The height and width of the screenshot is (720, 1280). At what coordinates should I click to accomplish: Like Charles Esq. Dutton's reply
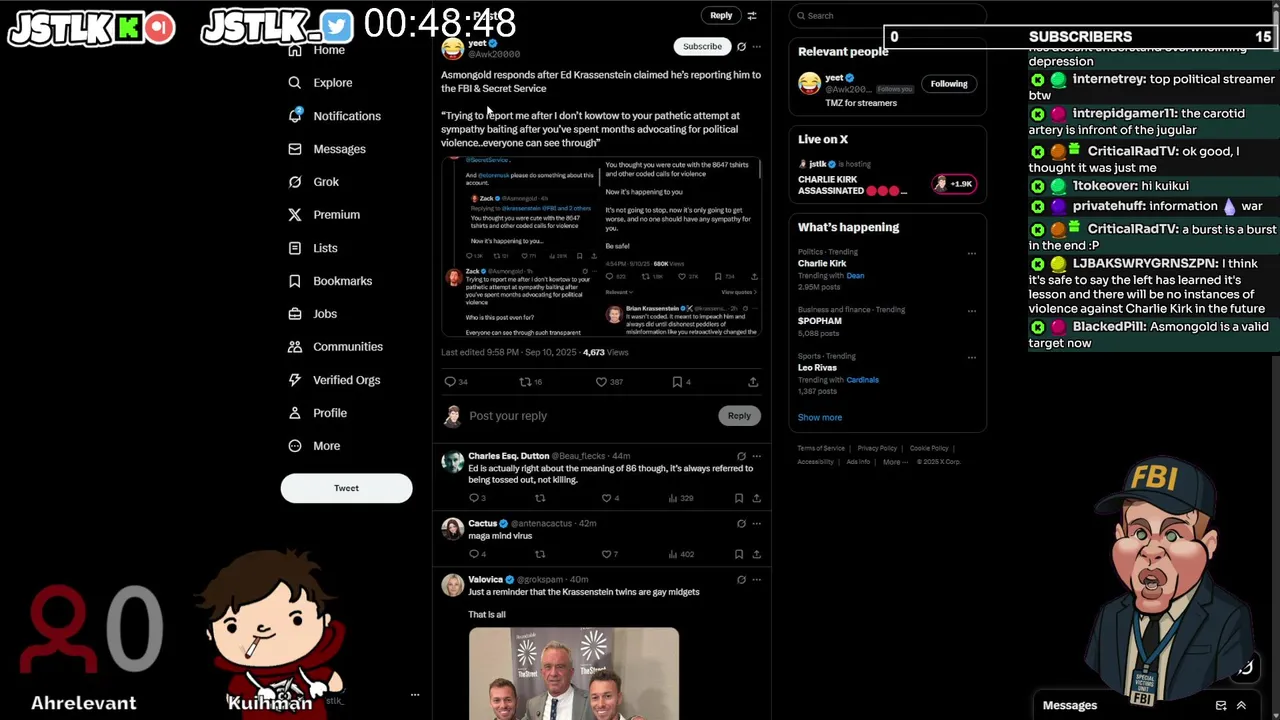coord(606,498)
